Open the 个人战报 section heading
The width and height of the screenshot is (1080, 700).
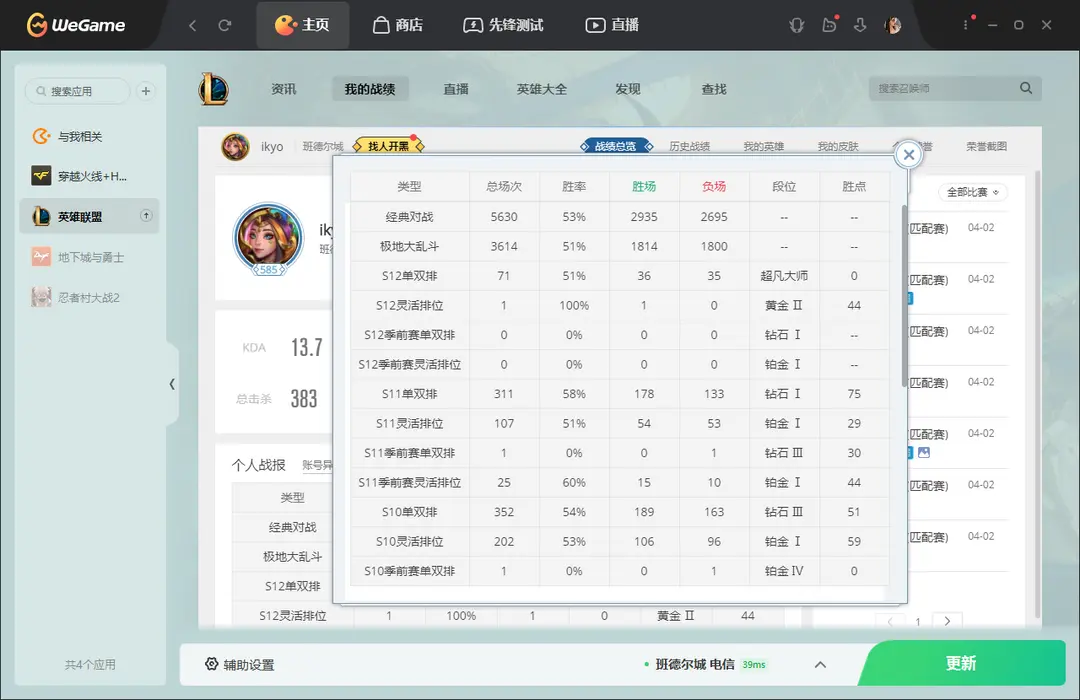258,465
